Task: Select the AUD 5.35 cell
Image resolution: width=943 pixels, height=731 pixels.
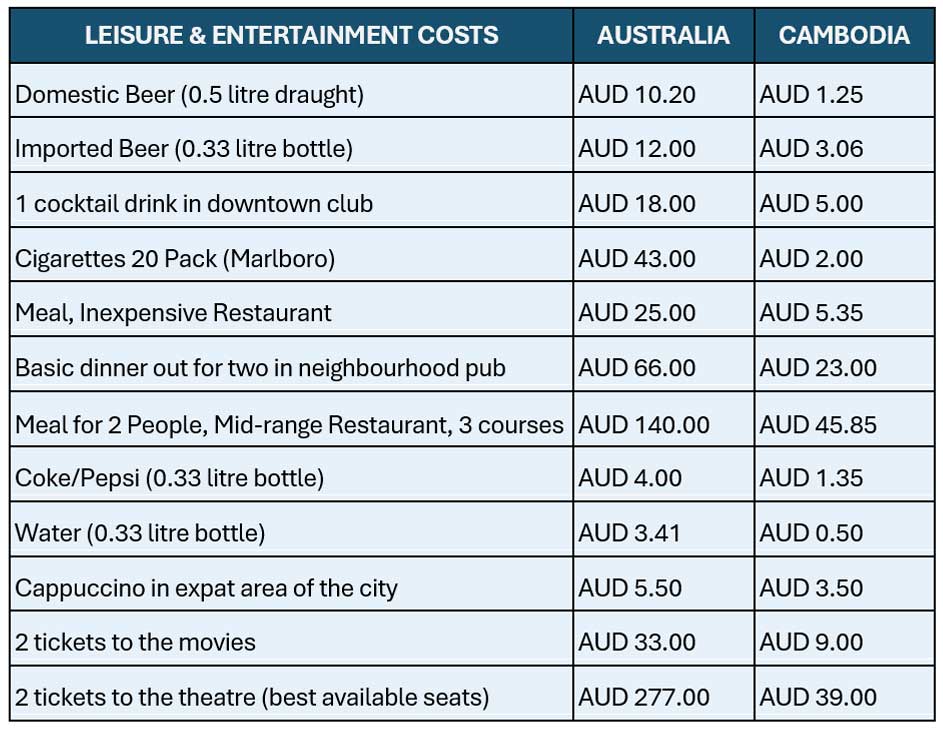Action: pyautogui.click(x=811, y=313)
